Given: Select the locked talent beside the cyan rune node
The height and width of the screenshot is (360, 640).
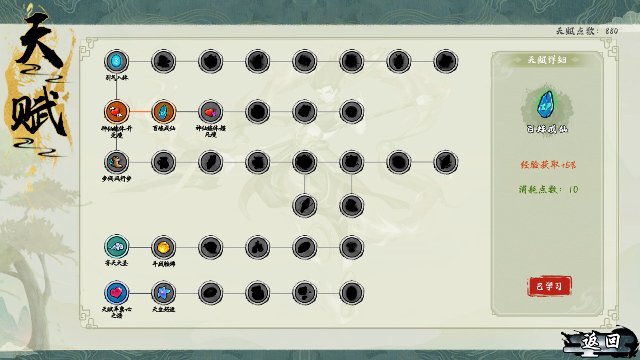Looking at the screenshot, I should tap(164, 62).
